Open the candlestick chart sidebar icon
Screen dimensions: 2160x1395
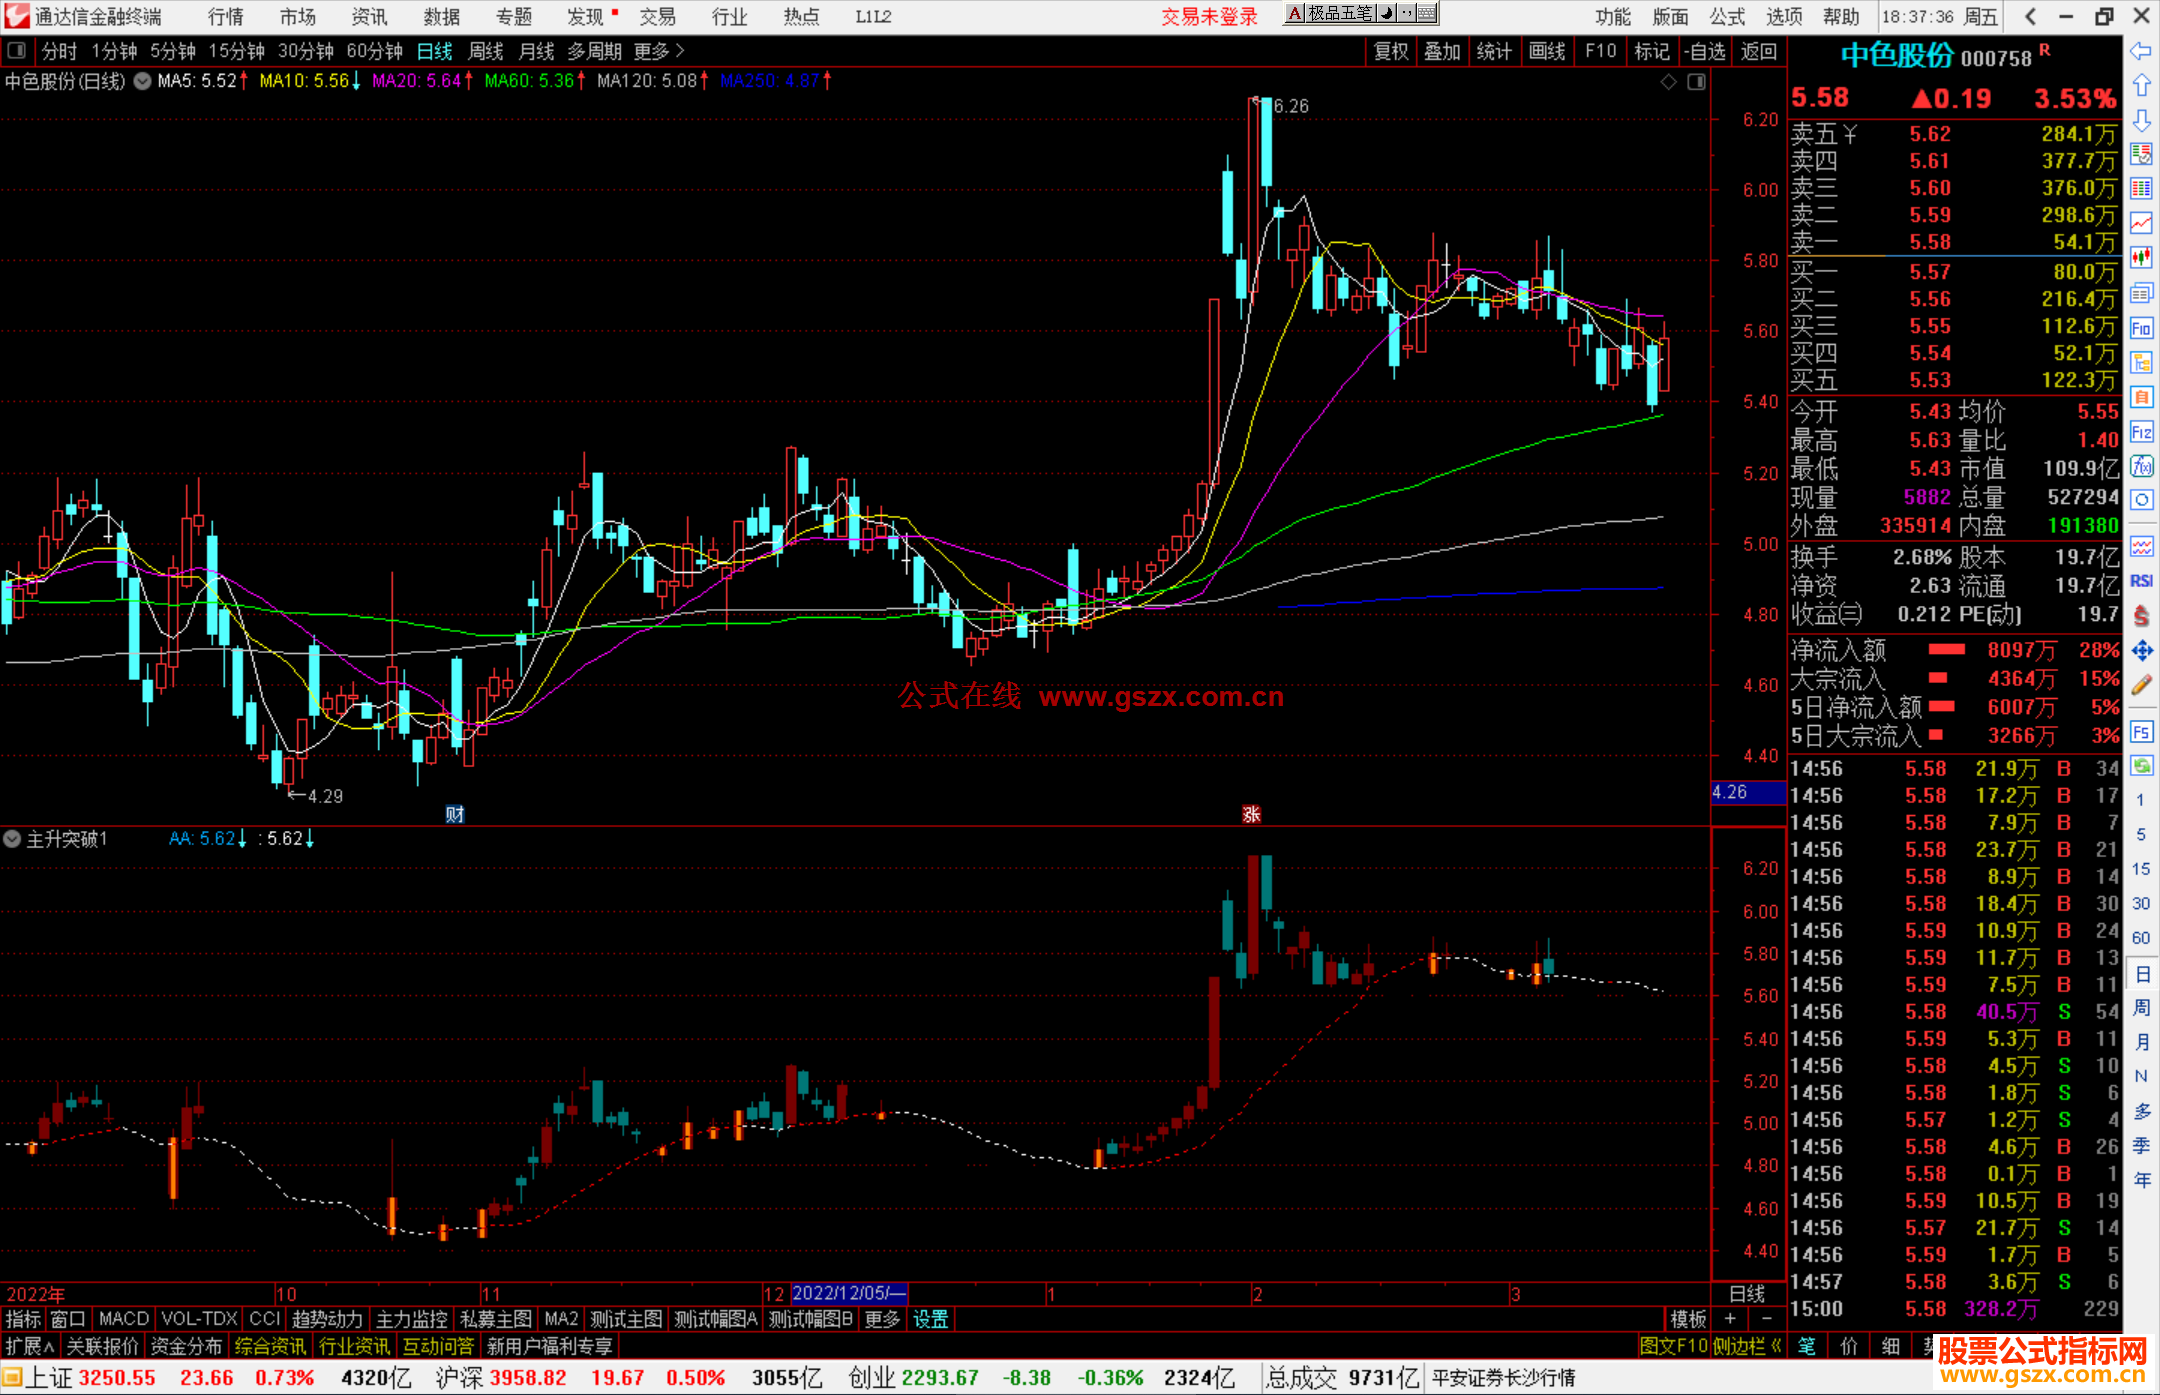tap(2141, 257)
